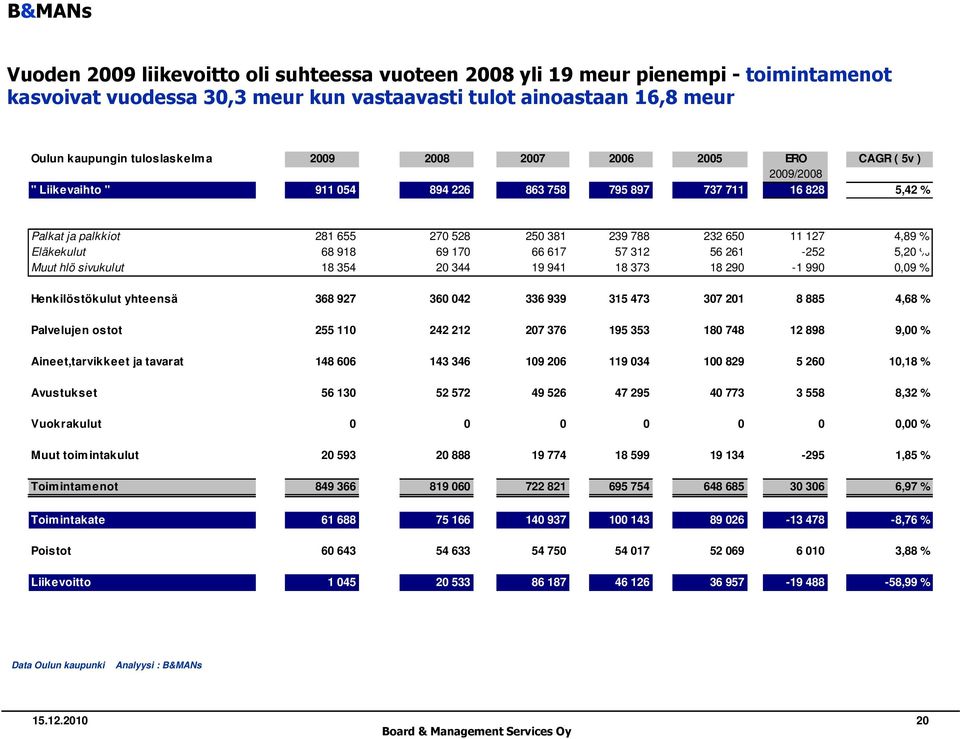The image size is (960, 739).
Task: Click the CAGR ( 5v ) header
Action: pyautogui.click(x=889, y=159)
